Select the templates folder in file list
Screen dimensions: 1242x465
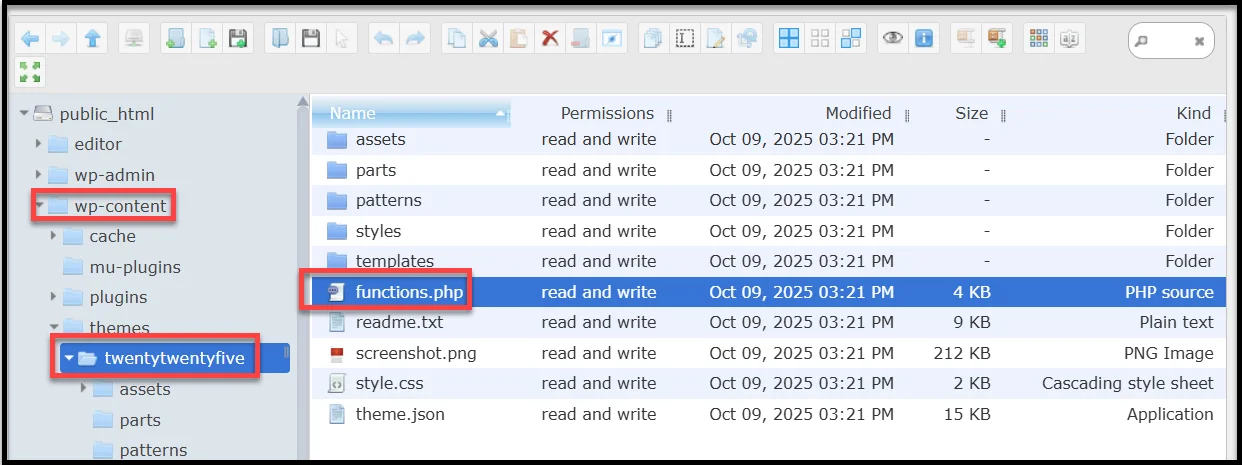pyautogui.click(x=768, y=261)
